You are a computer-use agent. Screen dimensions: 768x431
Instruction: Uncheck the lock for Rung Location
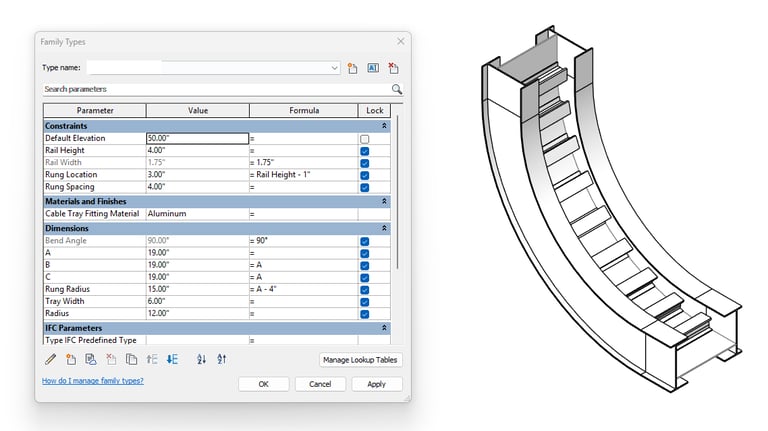[365, 175]
